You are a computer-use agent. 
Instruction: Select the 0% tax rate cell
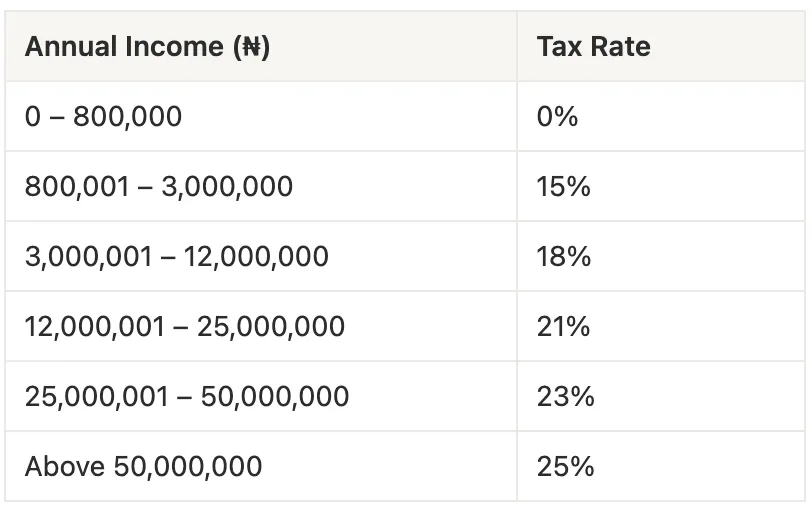(661, 116)
